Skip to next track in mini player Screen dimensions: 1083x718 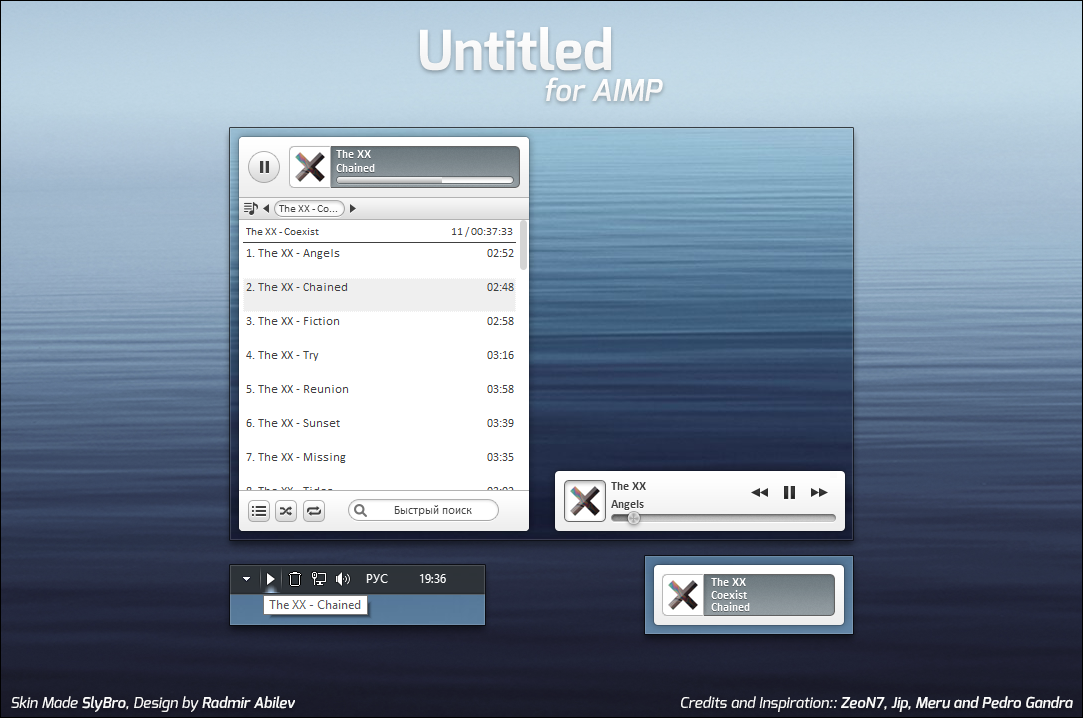click(x=819, y=492)
